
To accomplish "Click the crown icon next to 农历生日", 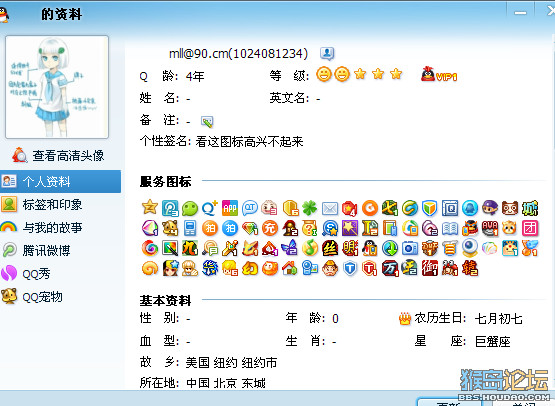I will (x=405, y=319).
